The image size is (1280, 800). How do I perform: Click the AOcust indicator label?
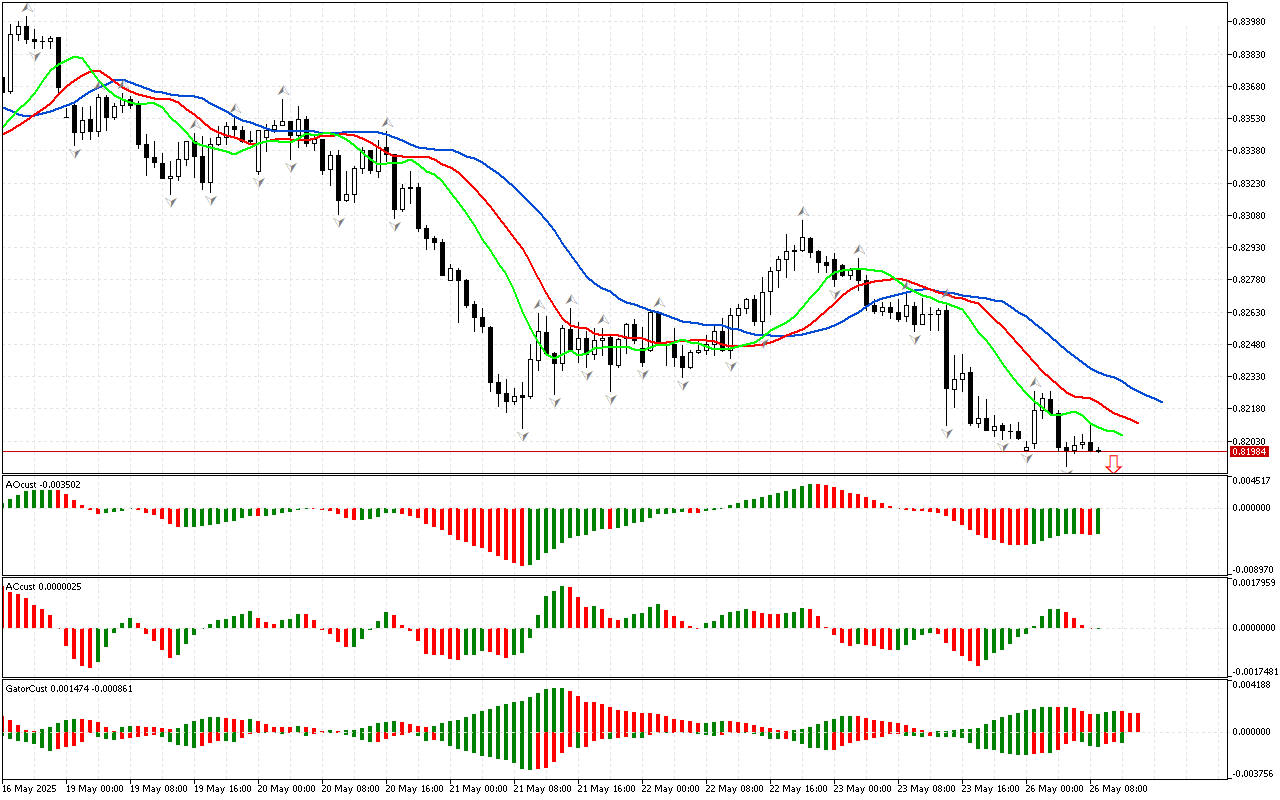click(x=43, y=485)
